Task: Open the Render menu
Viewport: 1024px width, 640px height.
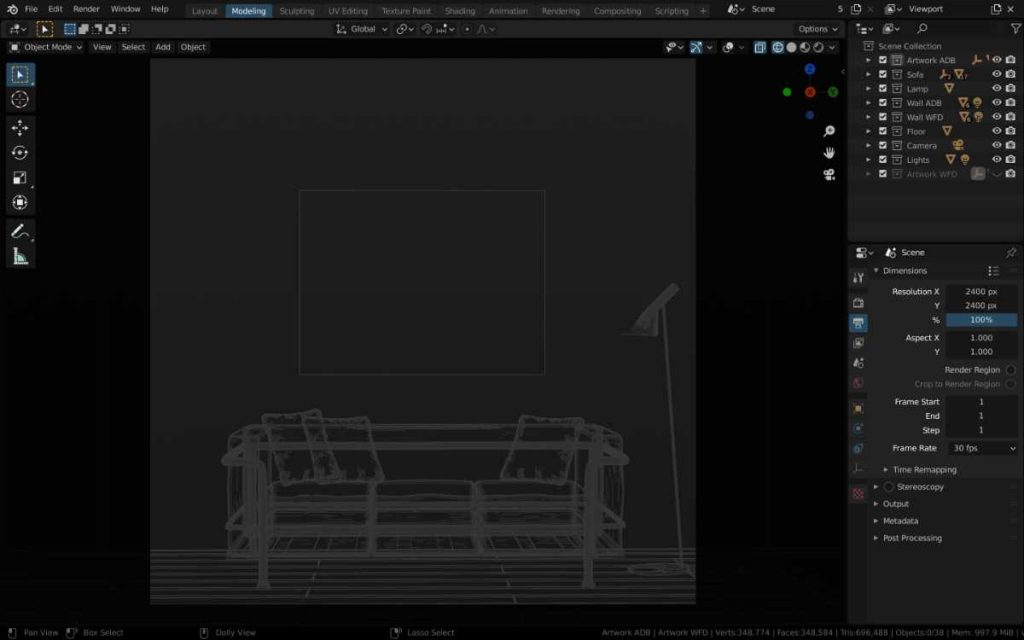Action: point(86,9)
